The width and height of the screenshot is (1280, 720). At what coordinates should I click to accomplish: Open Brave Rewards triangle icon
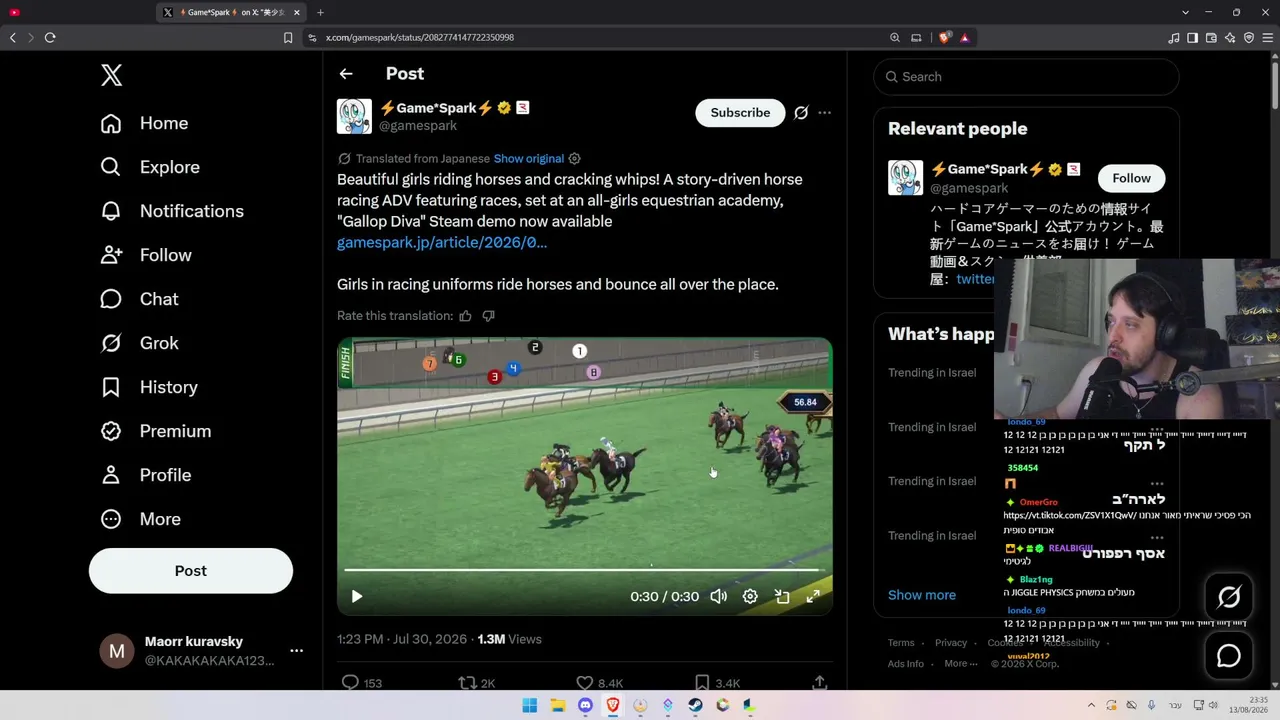click(965, 37)
